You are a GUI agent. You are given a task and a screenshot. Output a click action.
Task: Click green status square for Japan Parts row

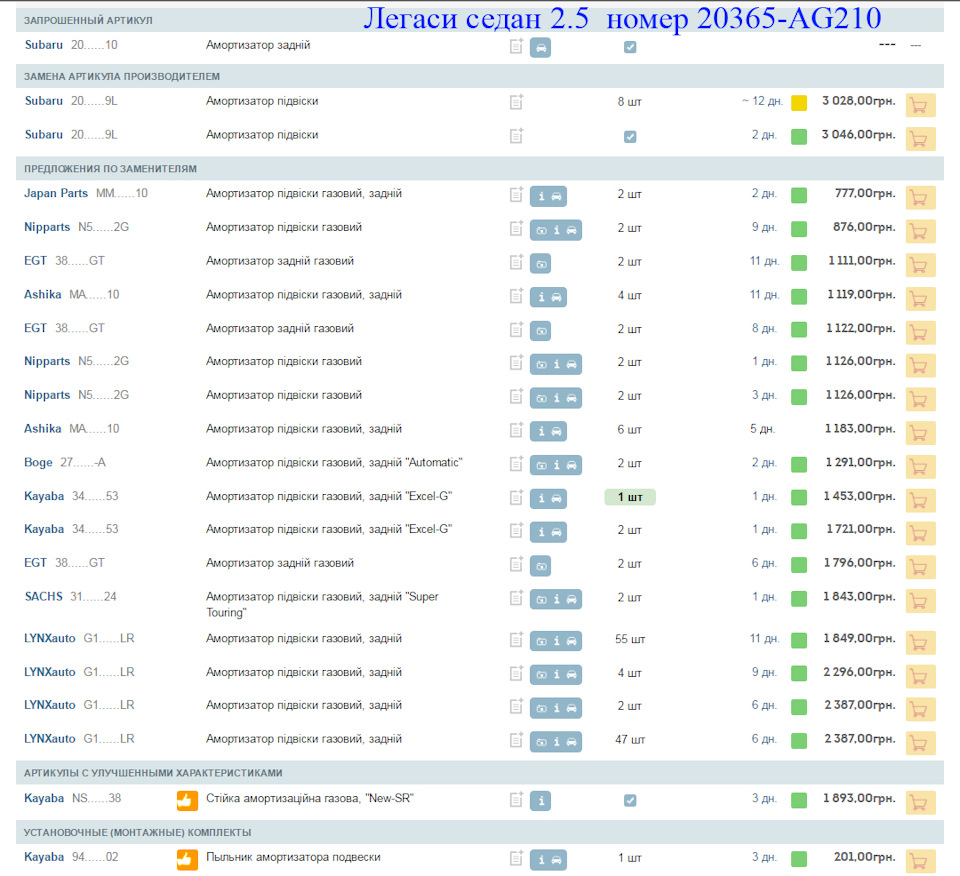799,195
